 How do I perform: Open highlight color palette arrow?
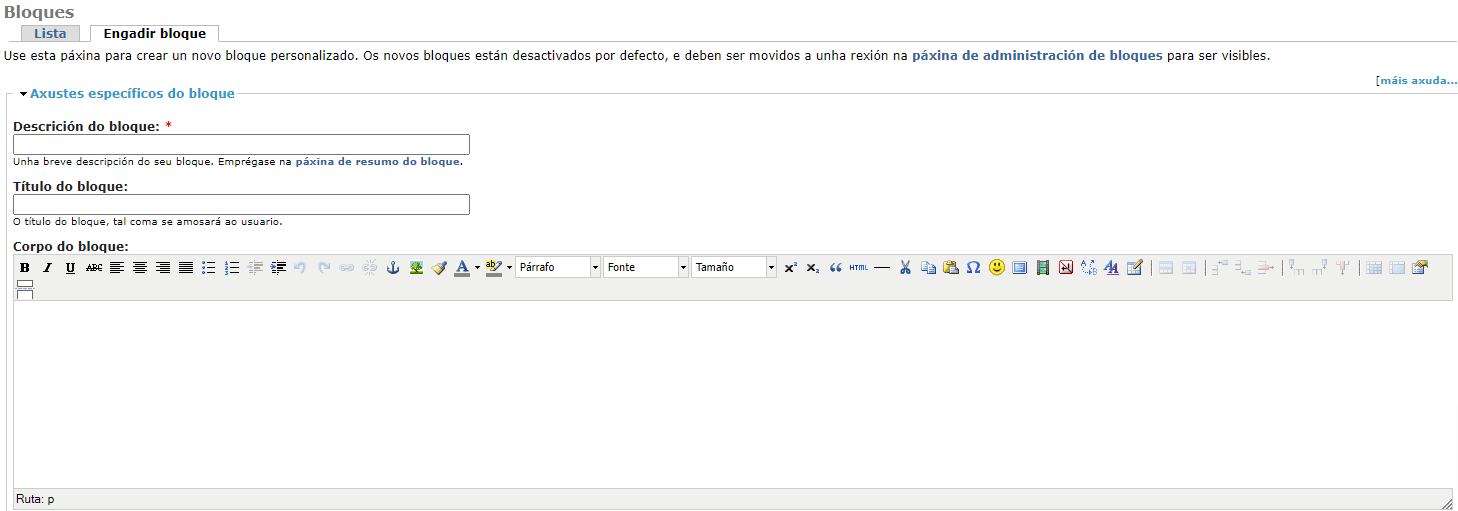(x=509, y=267)
